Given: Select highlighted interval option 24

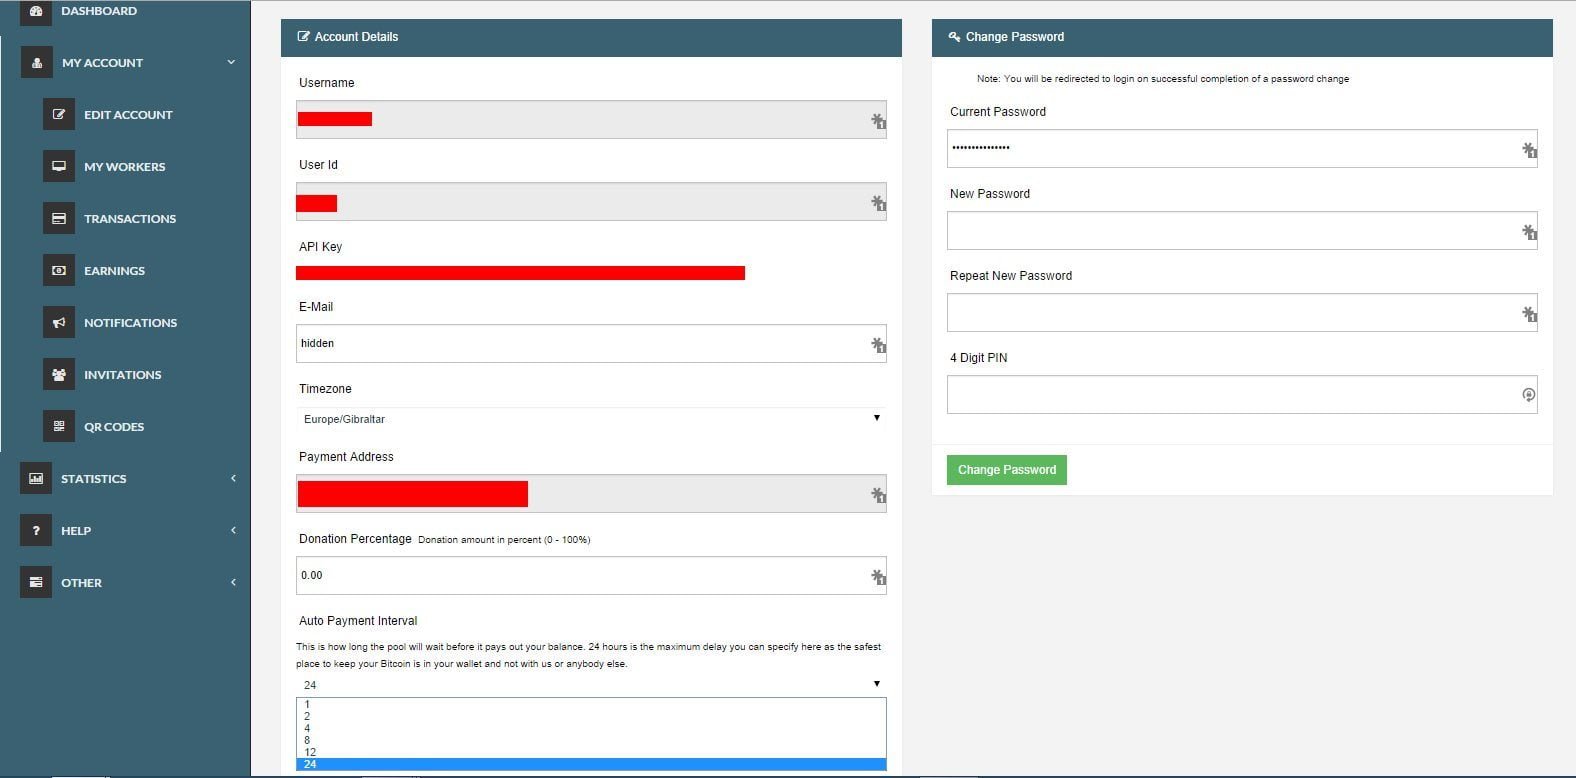Looking at the screenshot, I should (591, 764).
